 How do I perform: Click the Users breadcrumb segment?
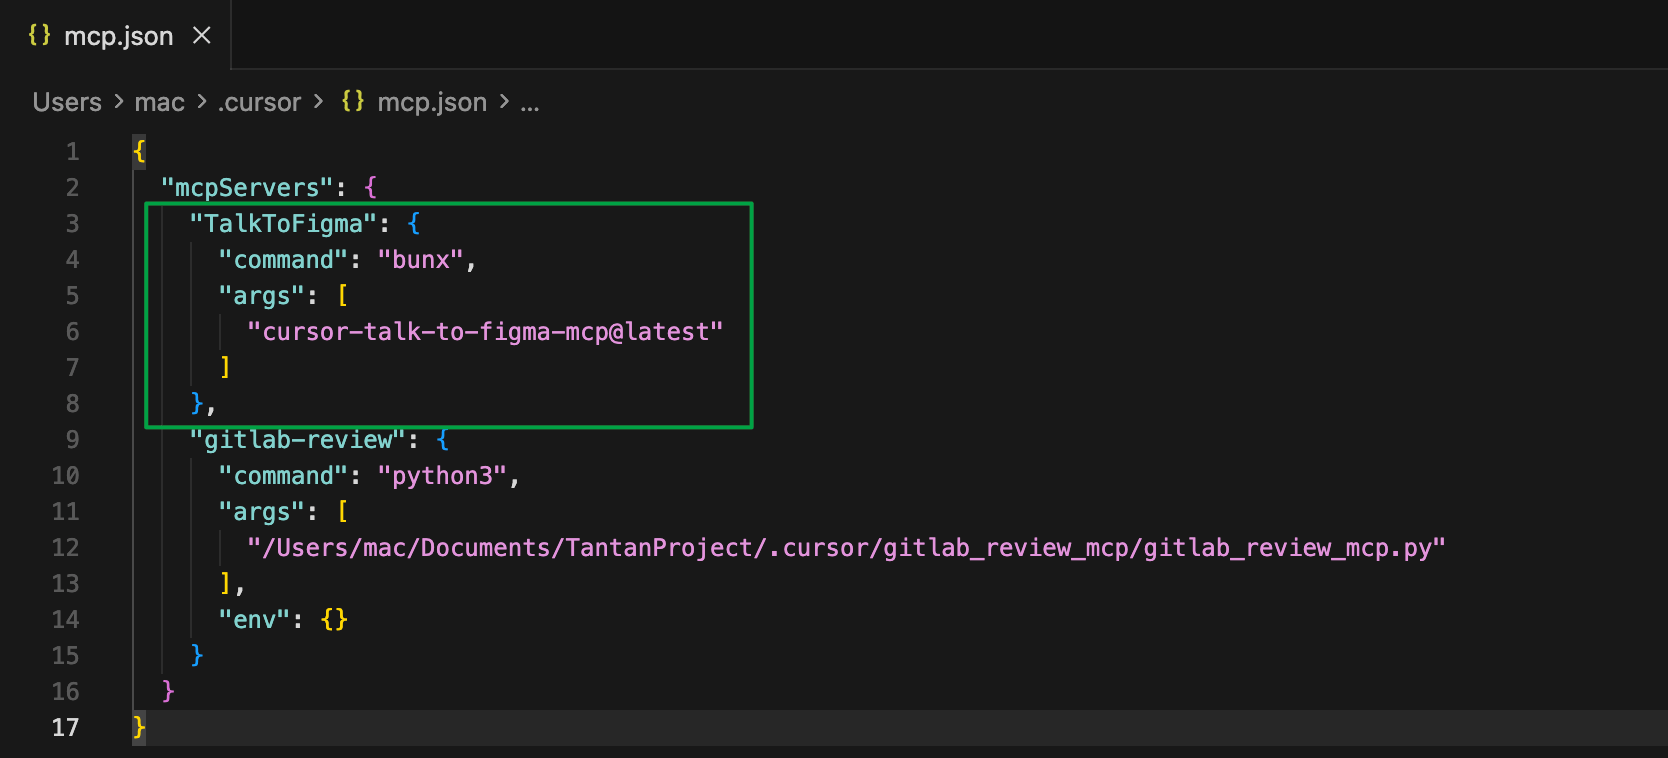point(67,102)
